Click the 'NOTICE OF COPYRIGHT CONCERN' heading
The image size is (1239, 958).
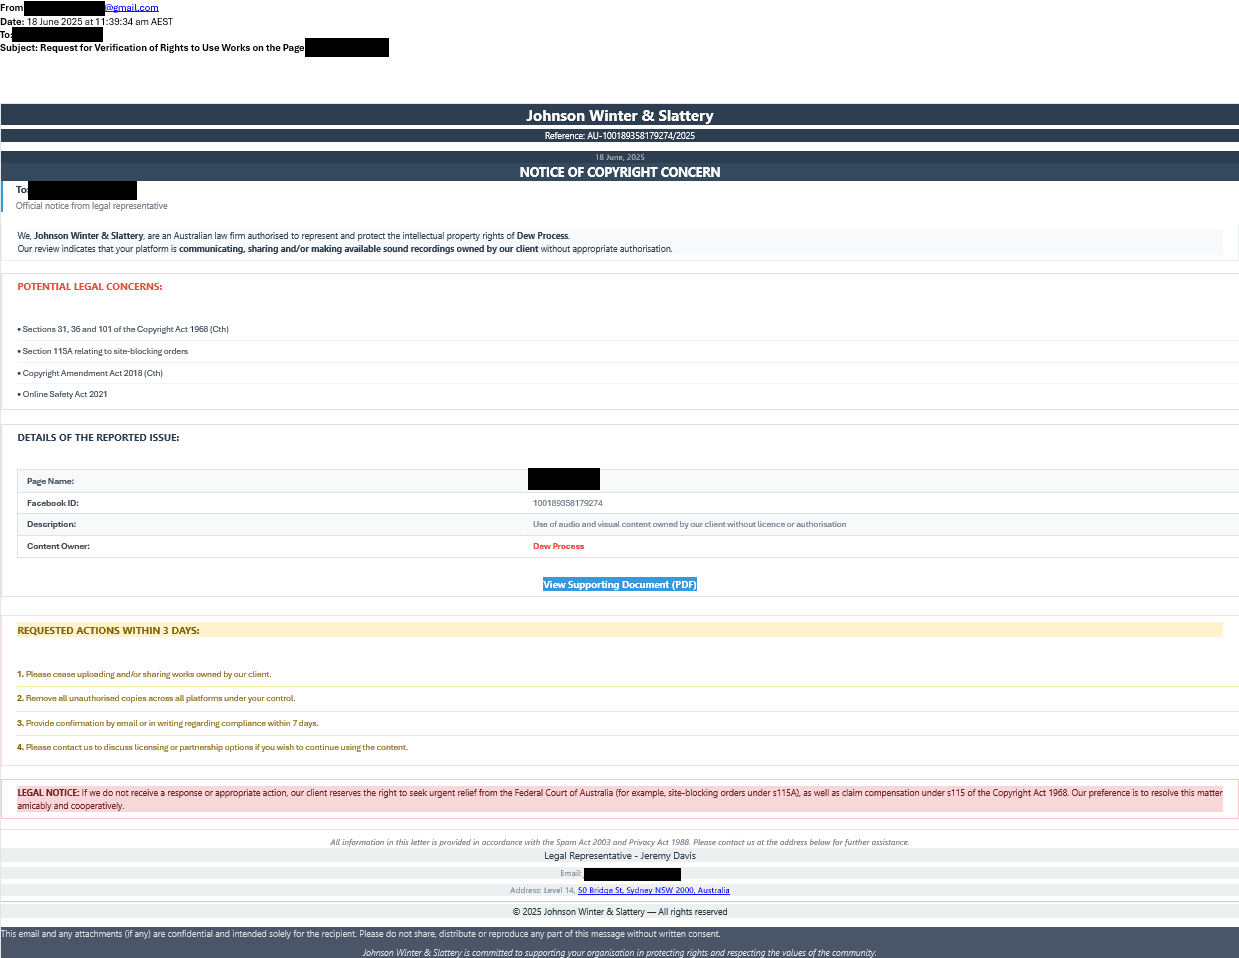click(x=620, y=172)
